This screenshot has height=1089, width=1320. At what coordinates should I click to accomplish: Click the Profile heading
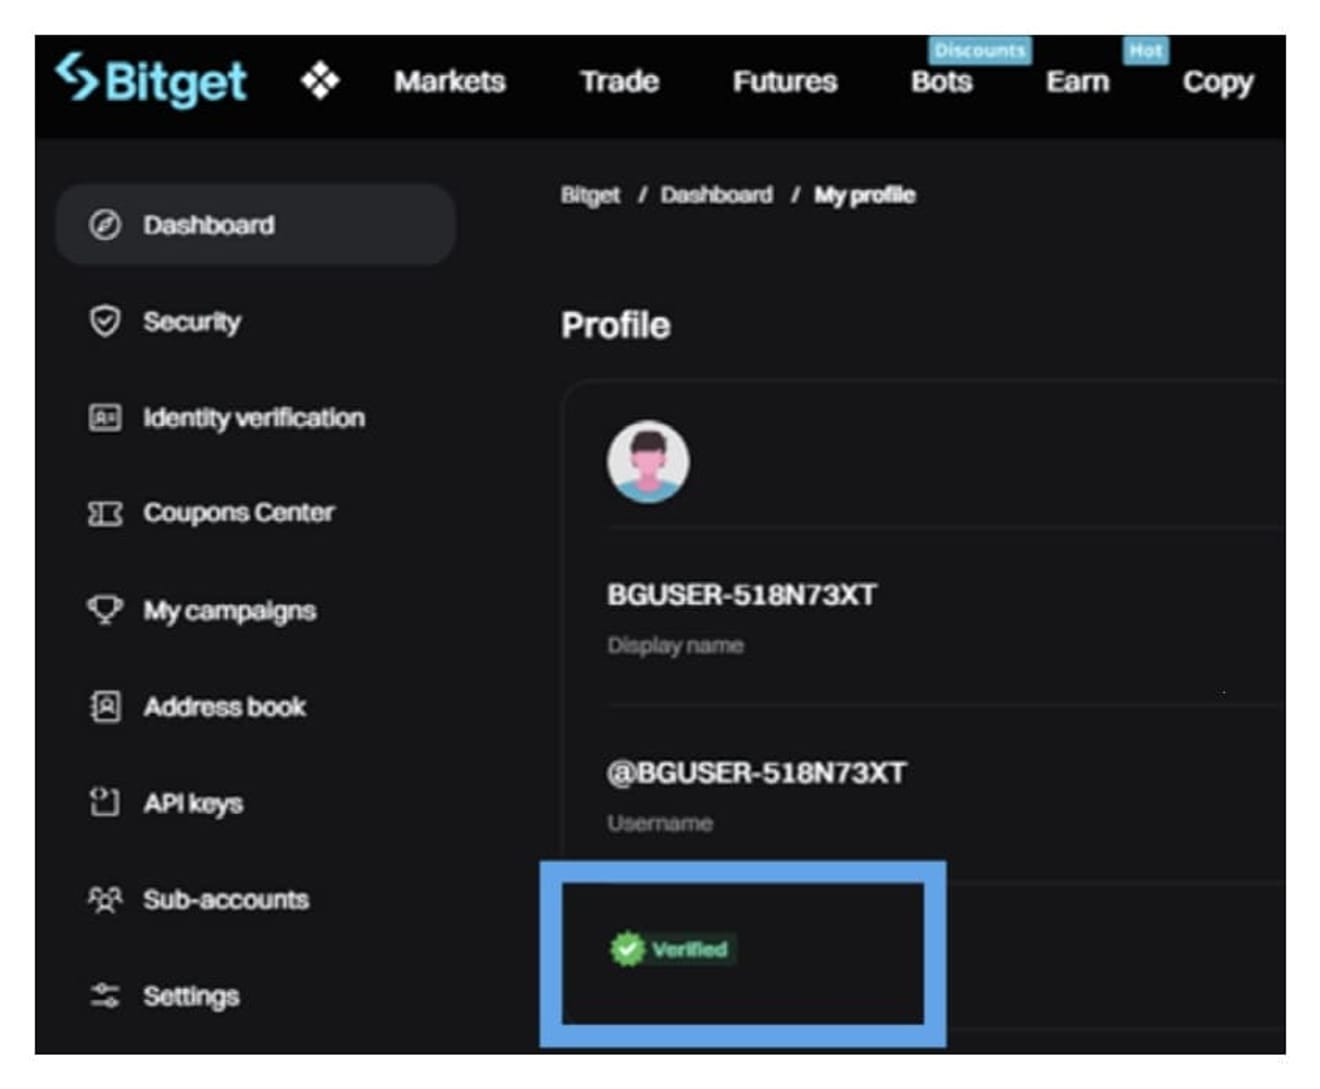pyautogui.click(x=616, y=325)
